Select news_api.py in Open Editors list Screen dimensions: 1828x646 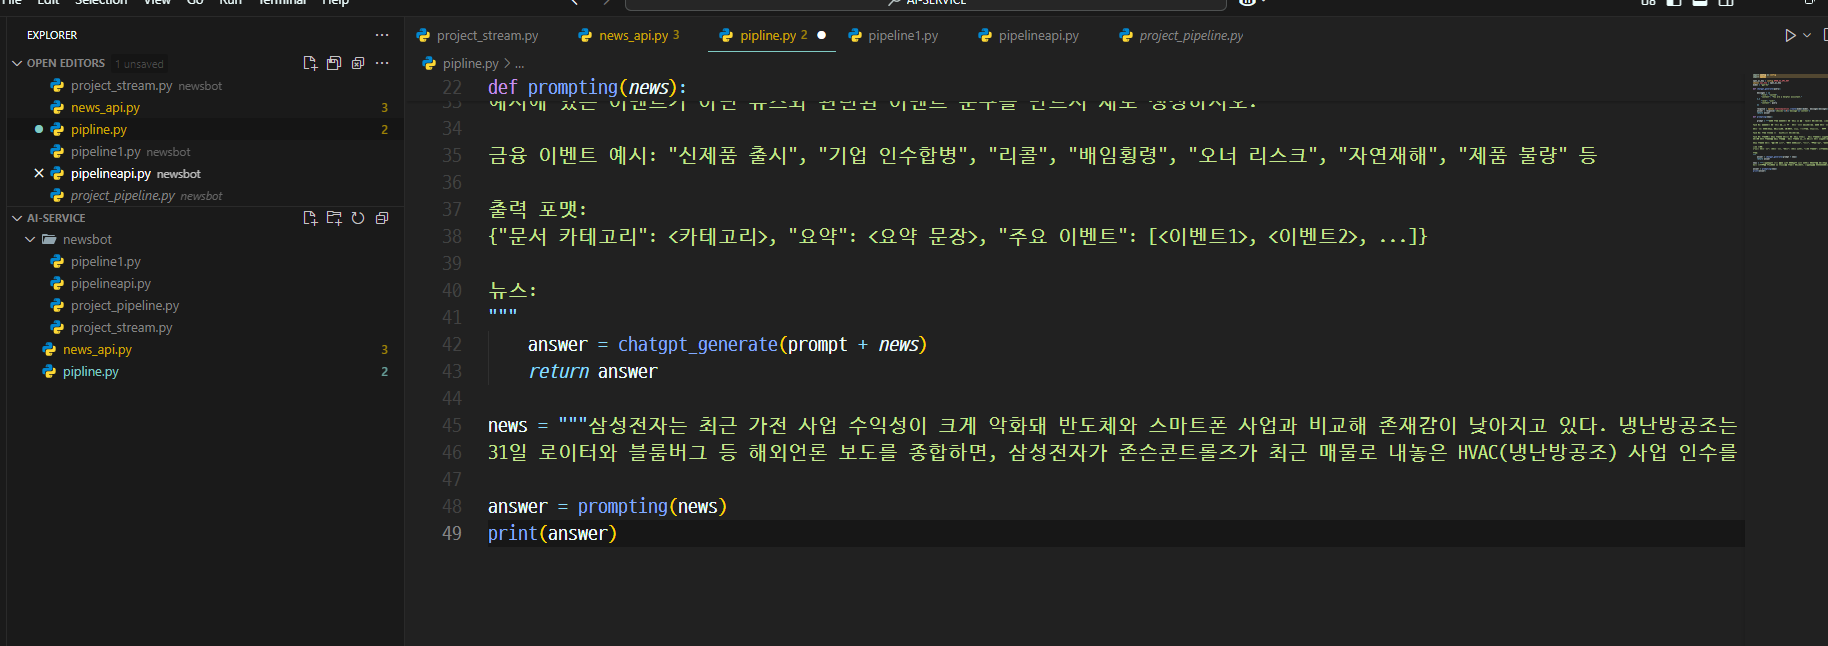204,108
